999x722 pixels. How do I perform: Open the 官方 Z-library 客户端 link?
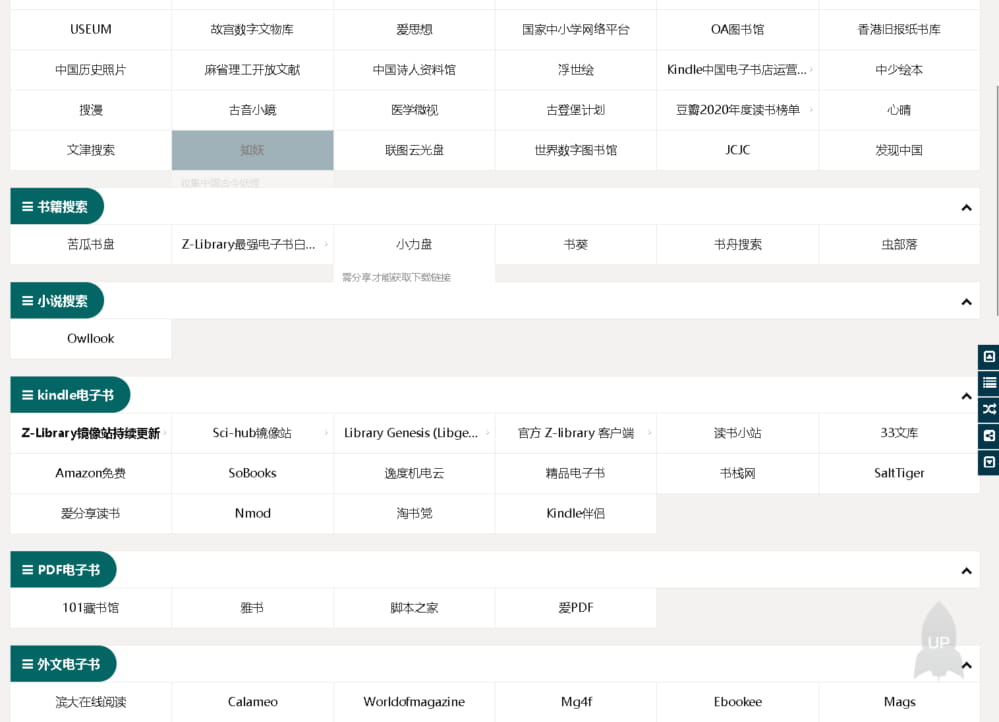tap(575, 433)
